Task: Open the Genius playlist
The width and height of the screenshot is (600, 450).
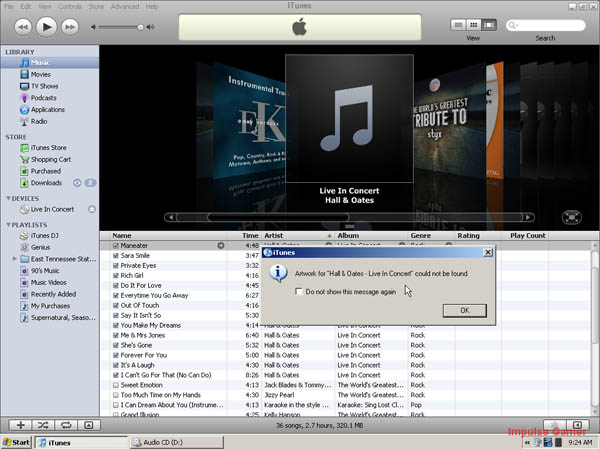Action: 40,247
